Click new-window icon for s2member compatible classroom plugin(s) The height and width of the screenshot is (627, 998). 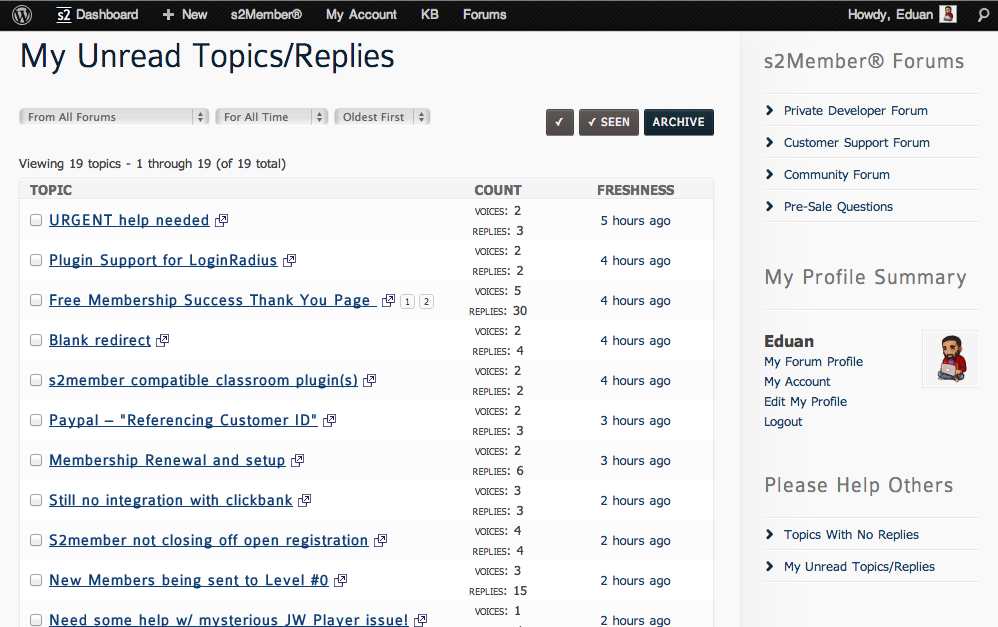[x=369, y=381]
